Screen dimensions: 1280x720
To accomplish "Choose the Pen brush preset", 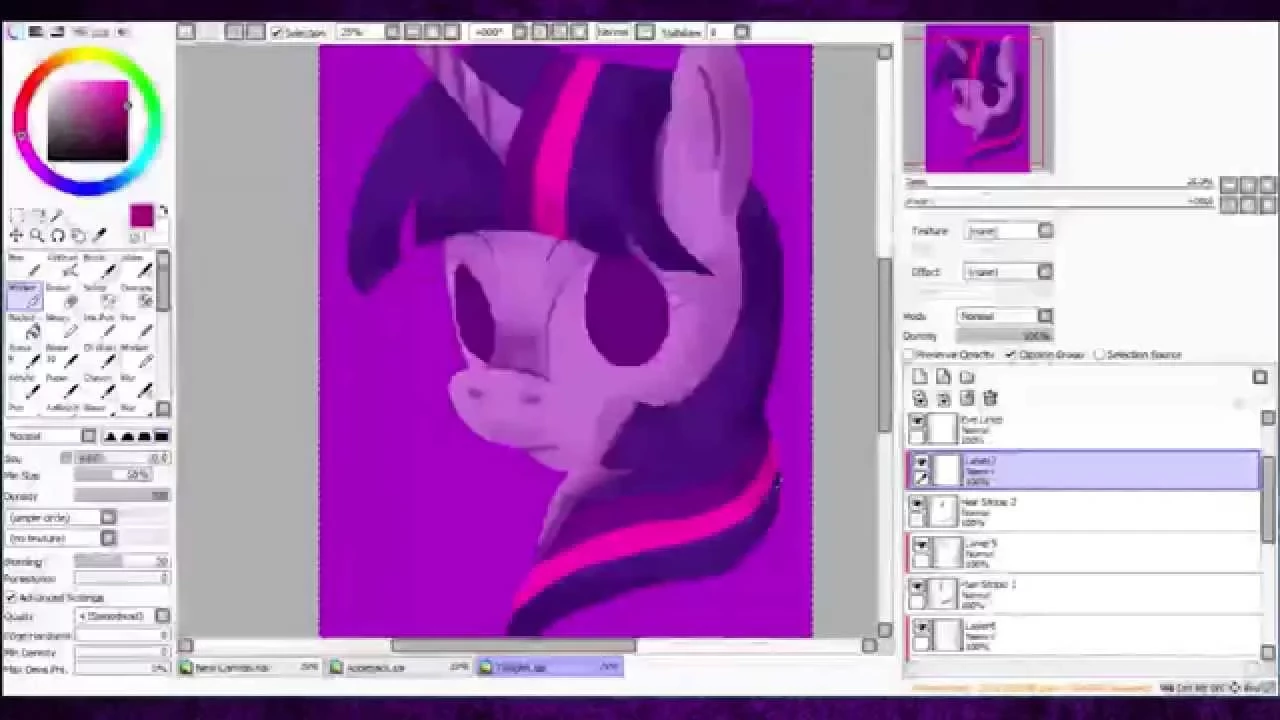I will pyautogui.click(x=24, y=266).
